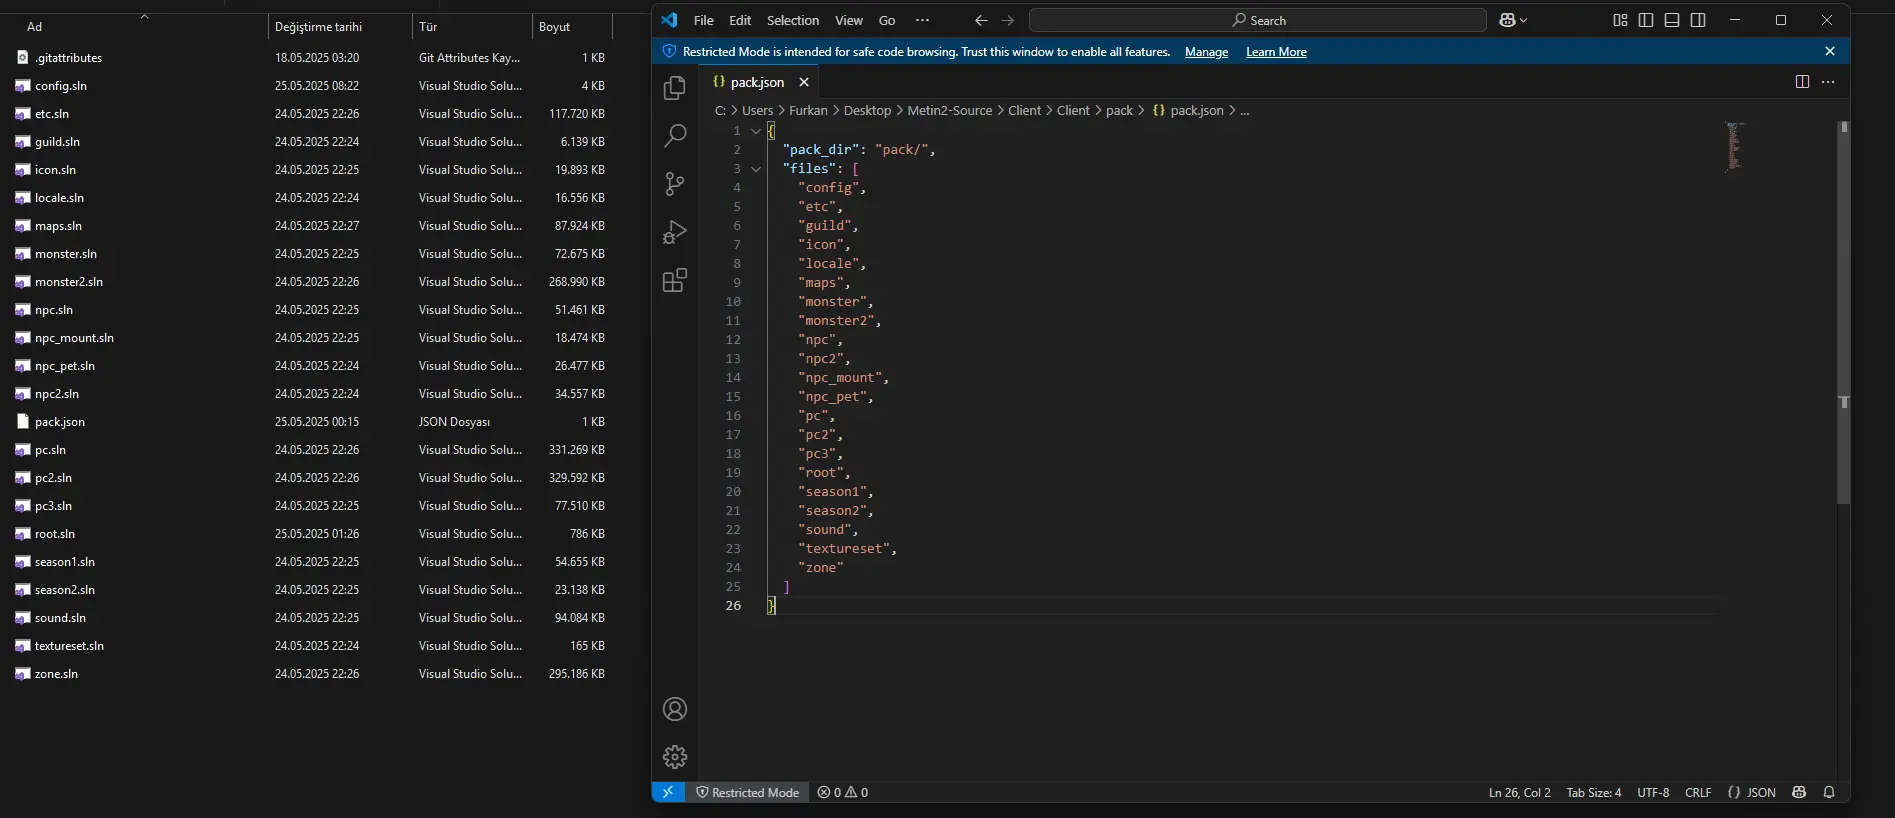This screenshot has height=818, width=1895.
Task: Change the CRLF end-of-line sequence
Action: point(1698,792)
